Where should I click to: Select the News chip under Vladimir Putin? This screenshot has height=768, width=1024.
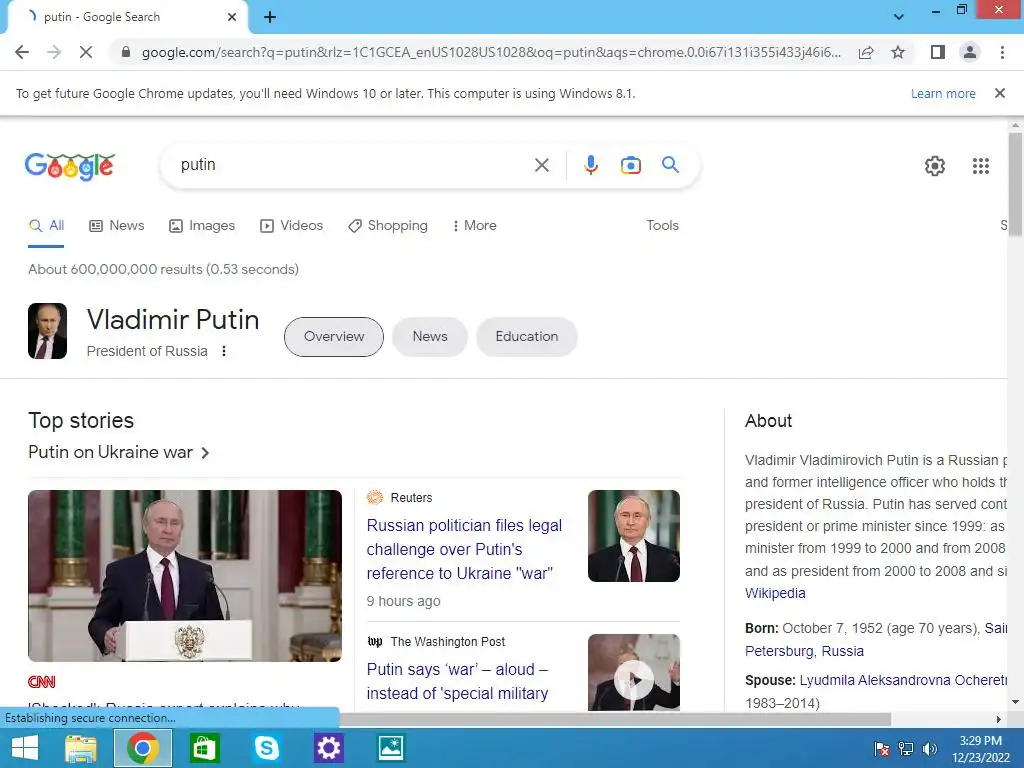tap(430, 337)
